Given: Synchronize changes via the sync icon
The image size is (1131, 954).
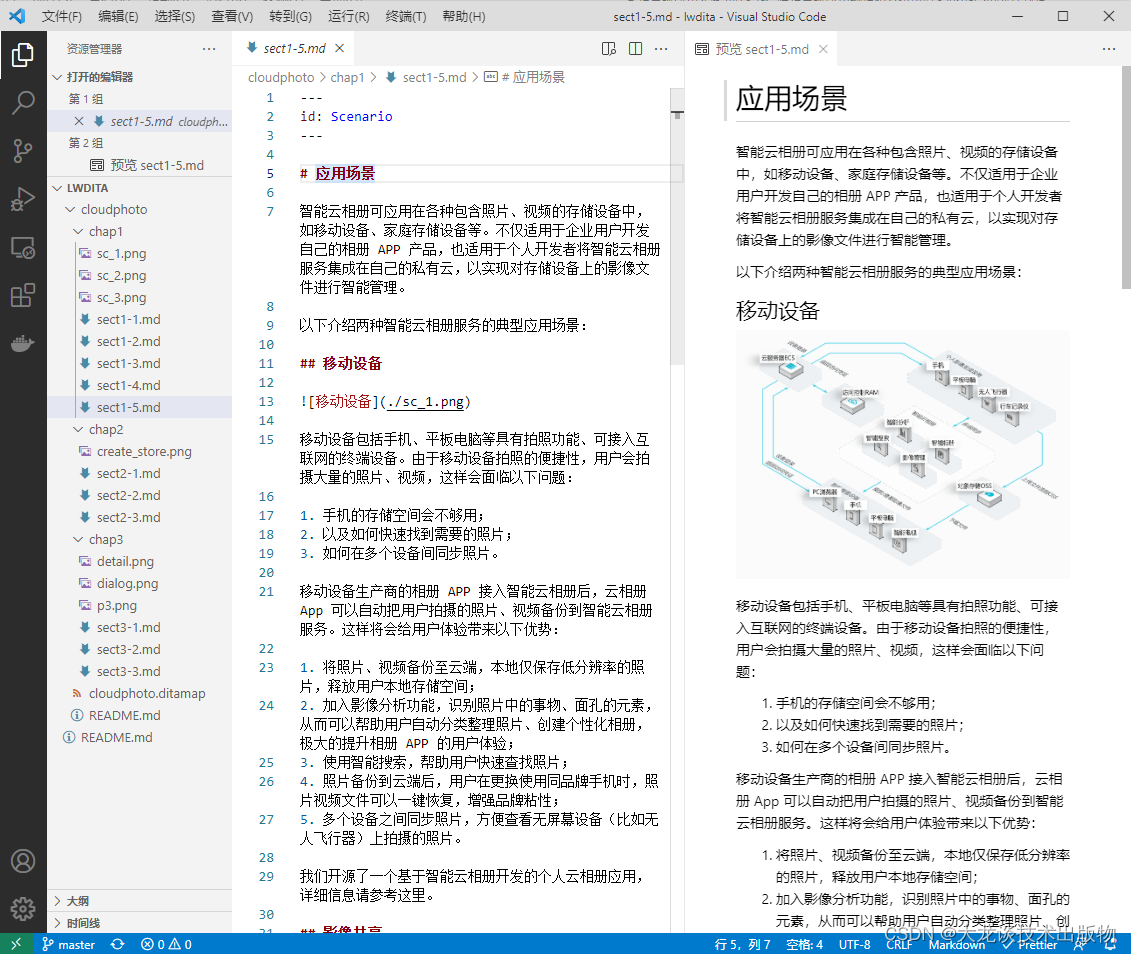Looking at the screenshot, I should (118, 944).
